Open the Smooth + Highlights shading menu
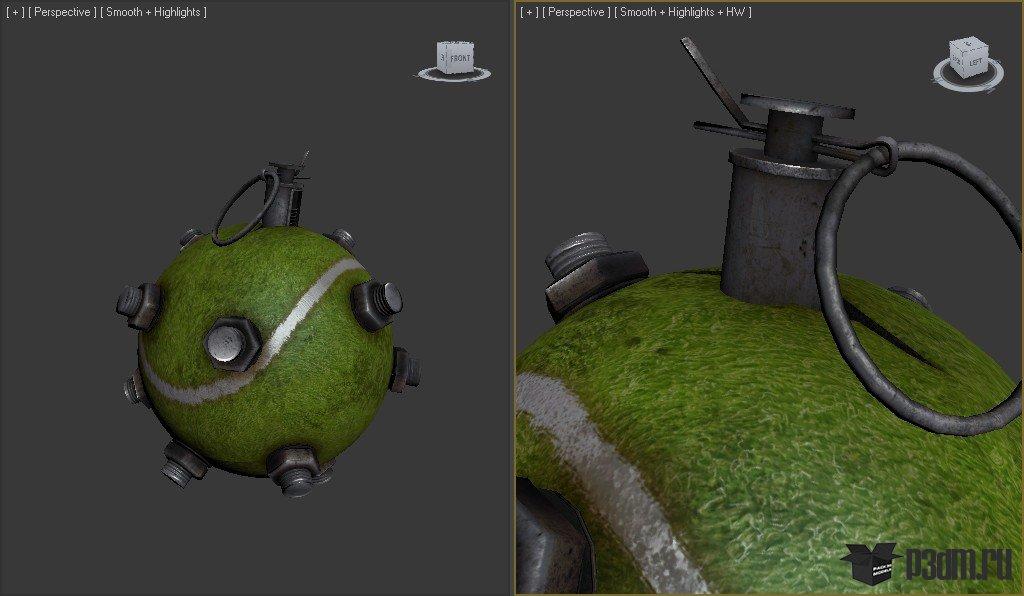 (x=153, y=12)
